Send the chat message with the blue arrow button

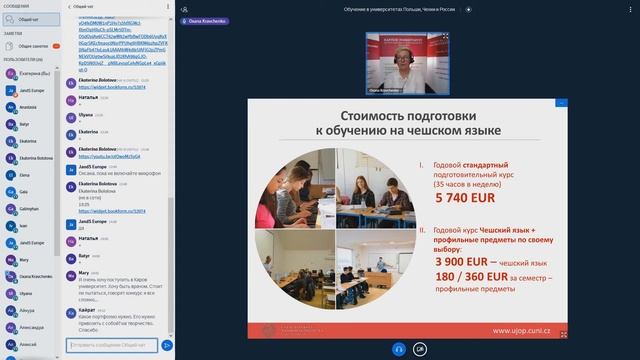coord(167,345)
